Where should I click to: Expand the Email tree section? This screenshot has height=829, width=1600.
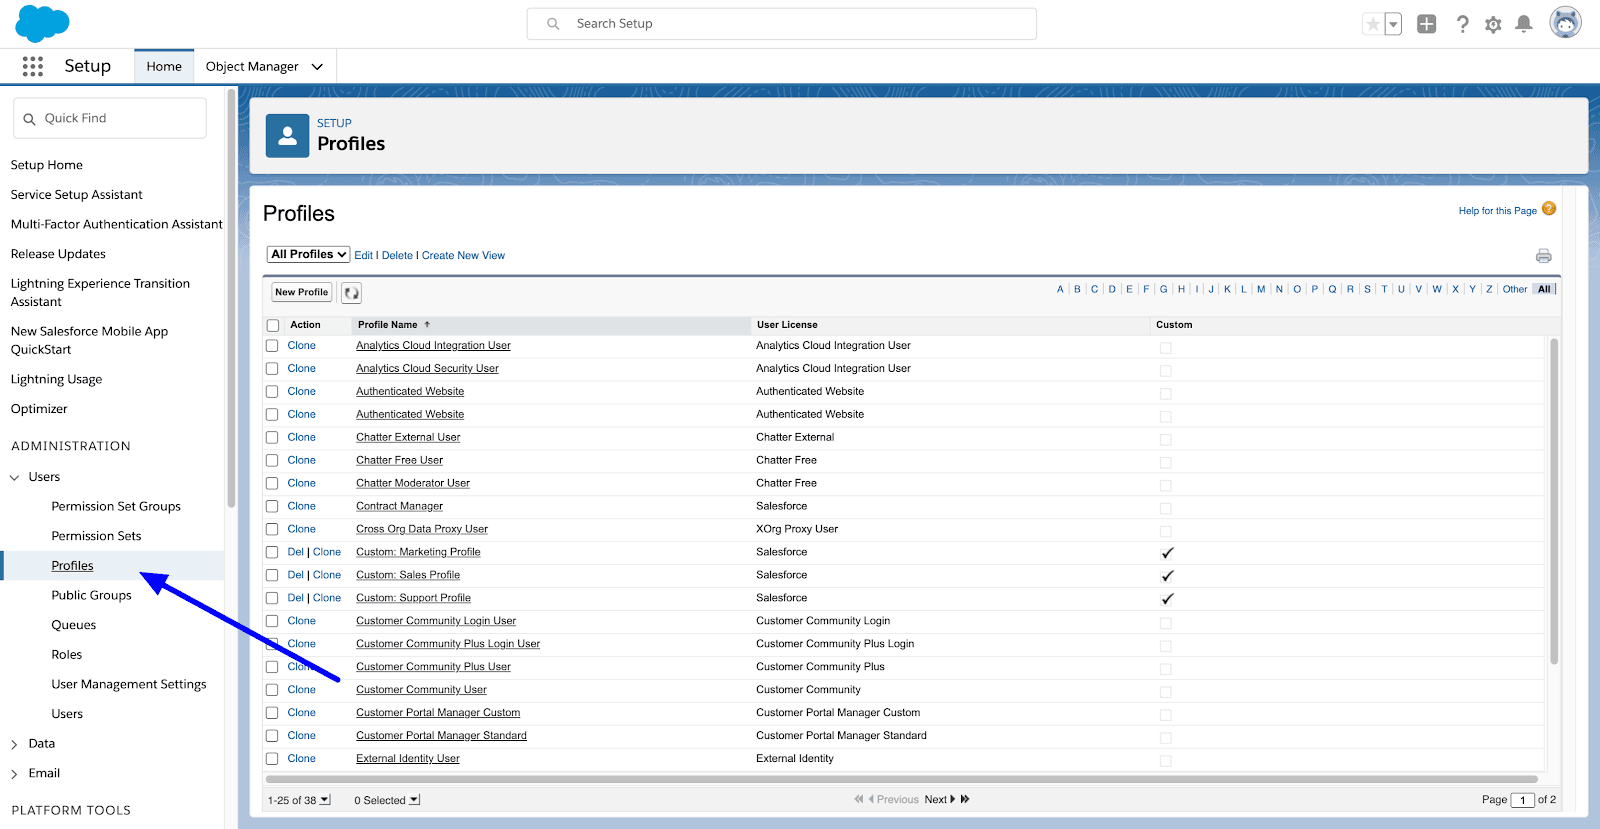[15, 775]
